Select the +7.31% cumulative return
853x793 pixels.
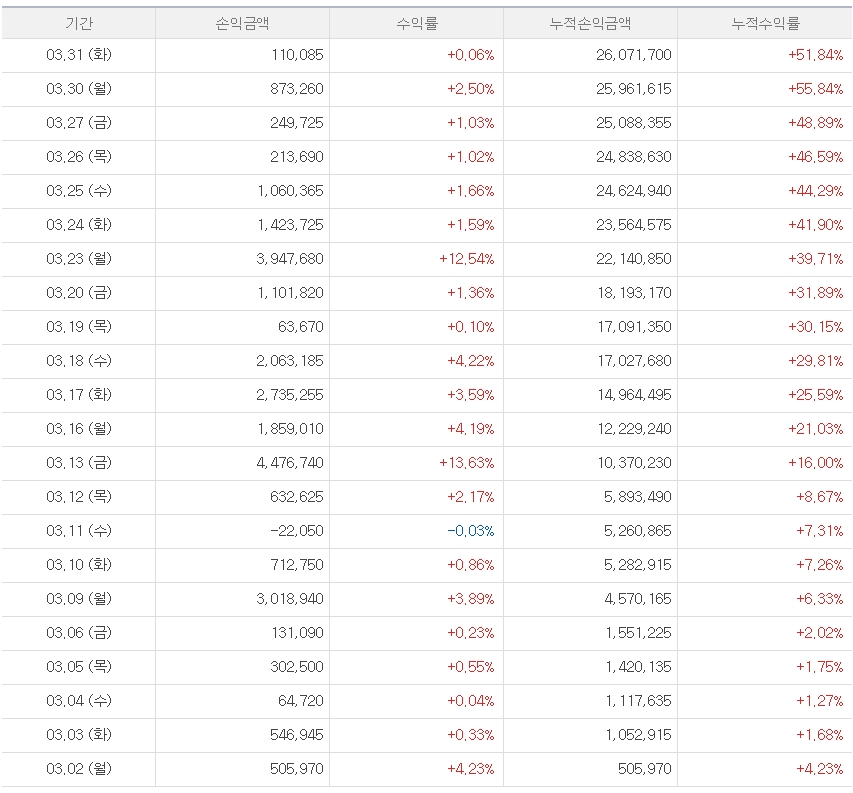tap(819, 531)
